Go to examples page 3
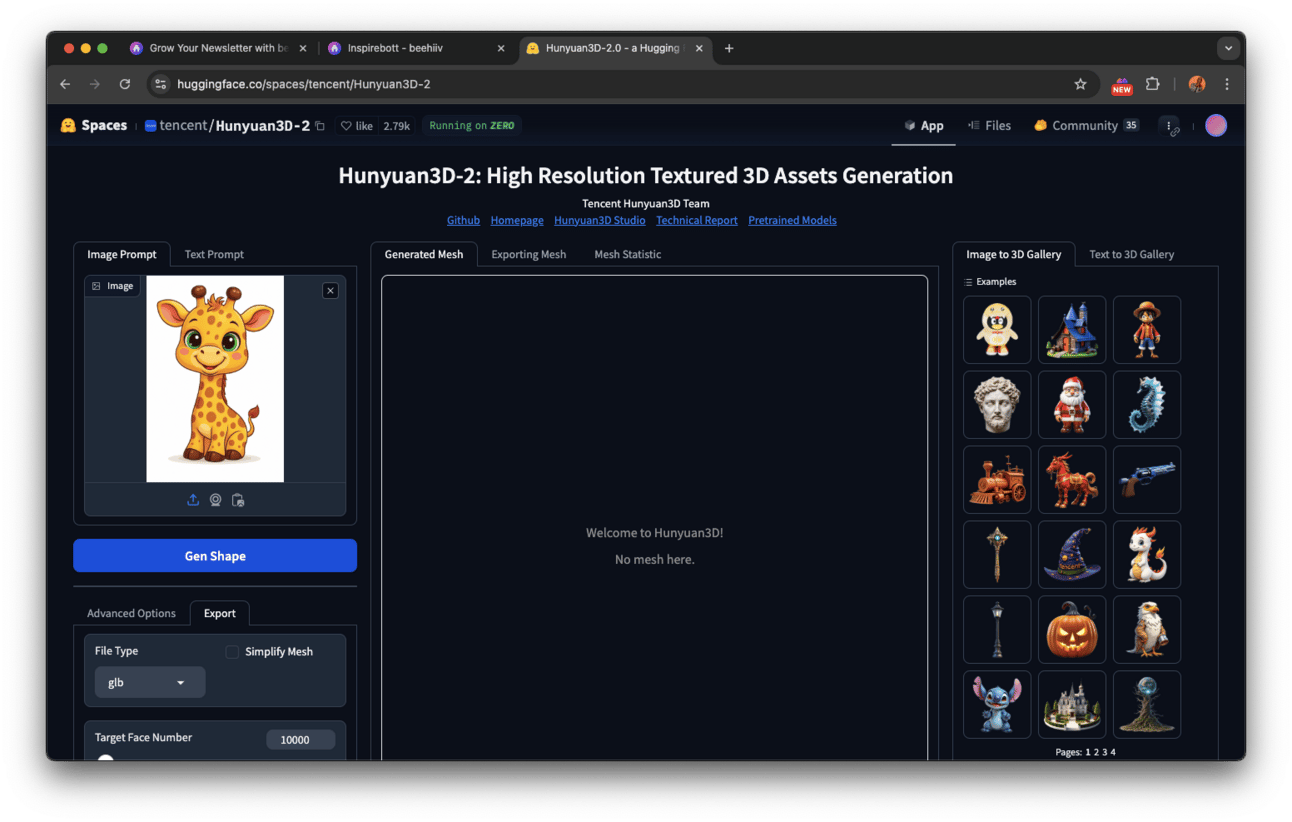This screenshot has width=1292, height=822. (1104, 752)
